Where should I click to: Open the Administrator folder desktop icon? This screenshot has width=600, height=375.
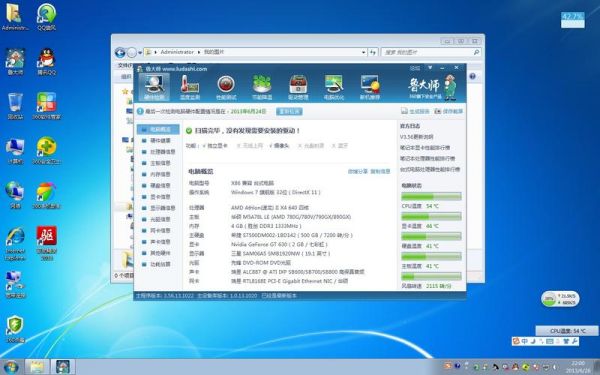pyautogui.click(x=15, y=17)
